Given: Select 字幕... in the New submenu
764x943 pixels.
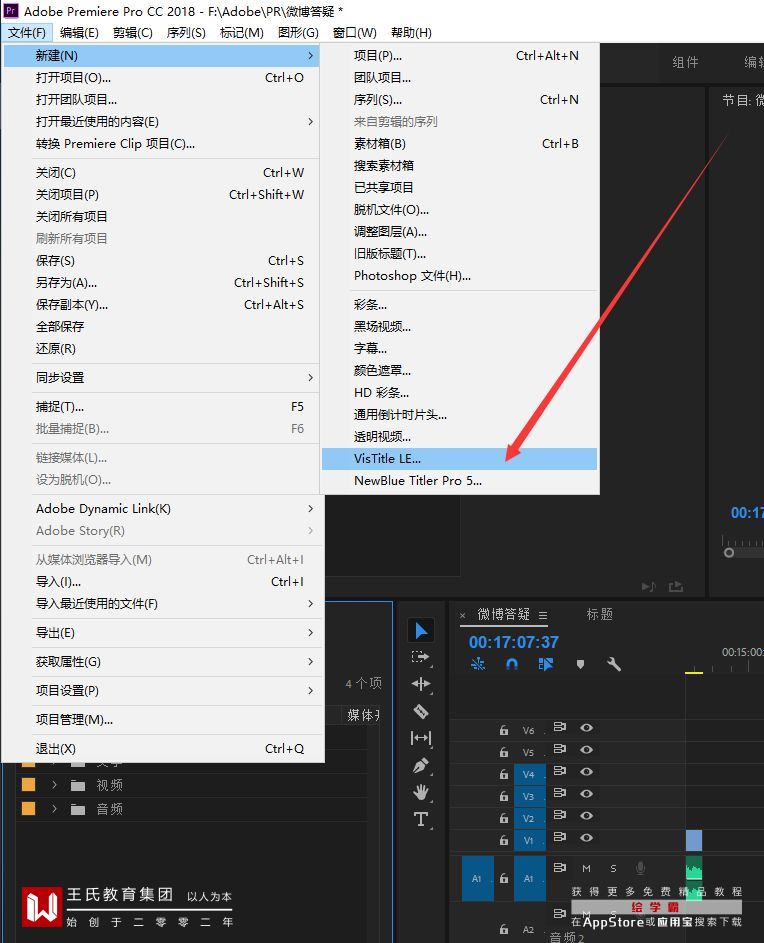Looking at the screenshot, I should pyautogui.click(x=460, y=348).
